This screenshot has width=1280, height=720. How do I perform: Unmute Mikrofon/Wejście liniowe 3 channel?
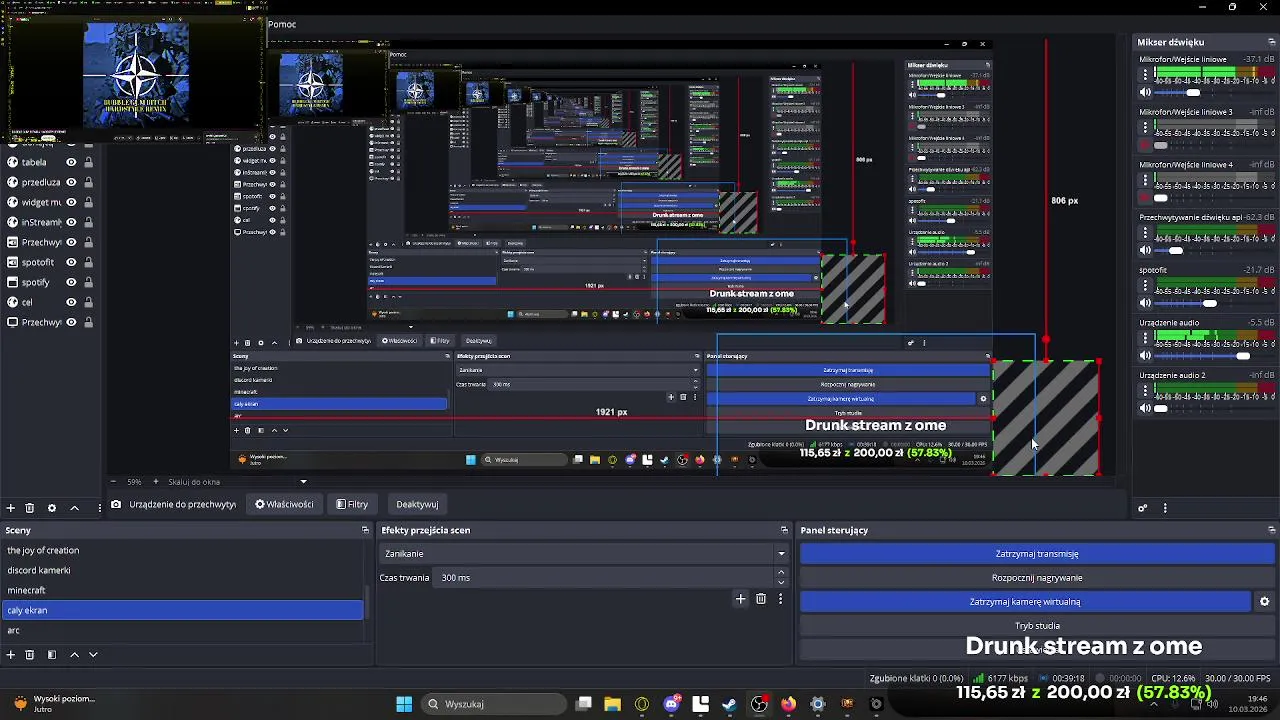coord(1146,145)
